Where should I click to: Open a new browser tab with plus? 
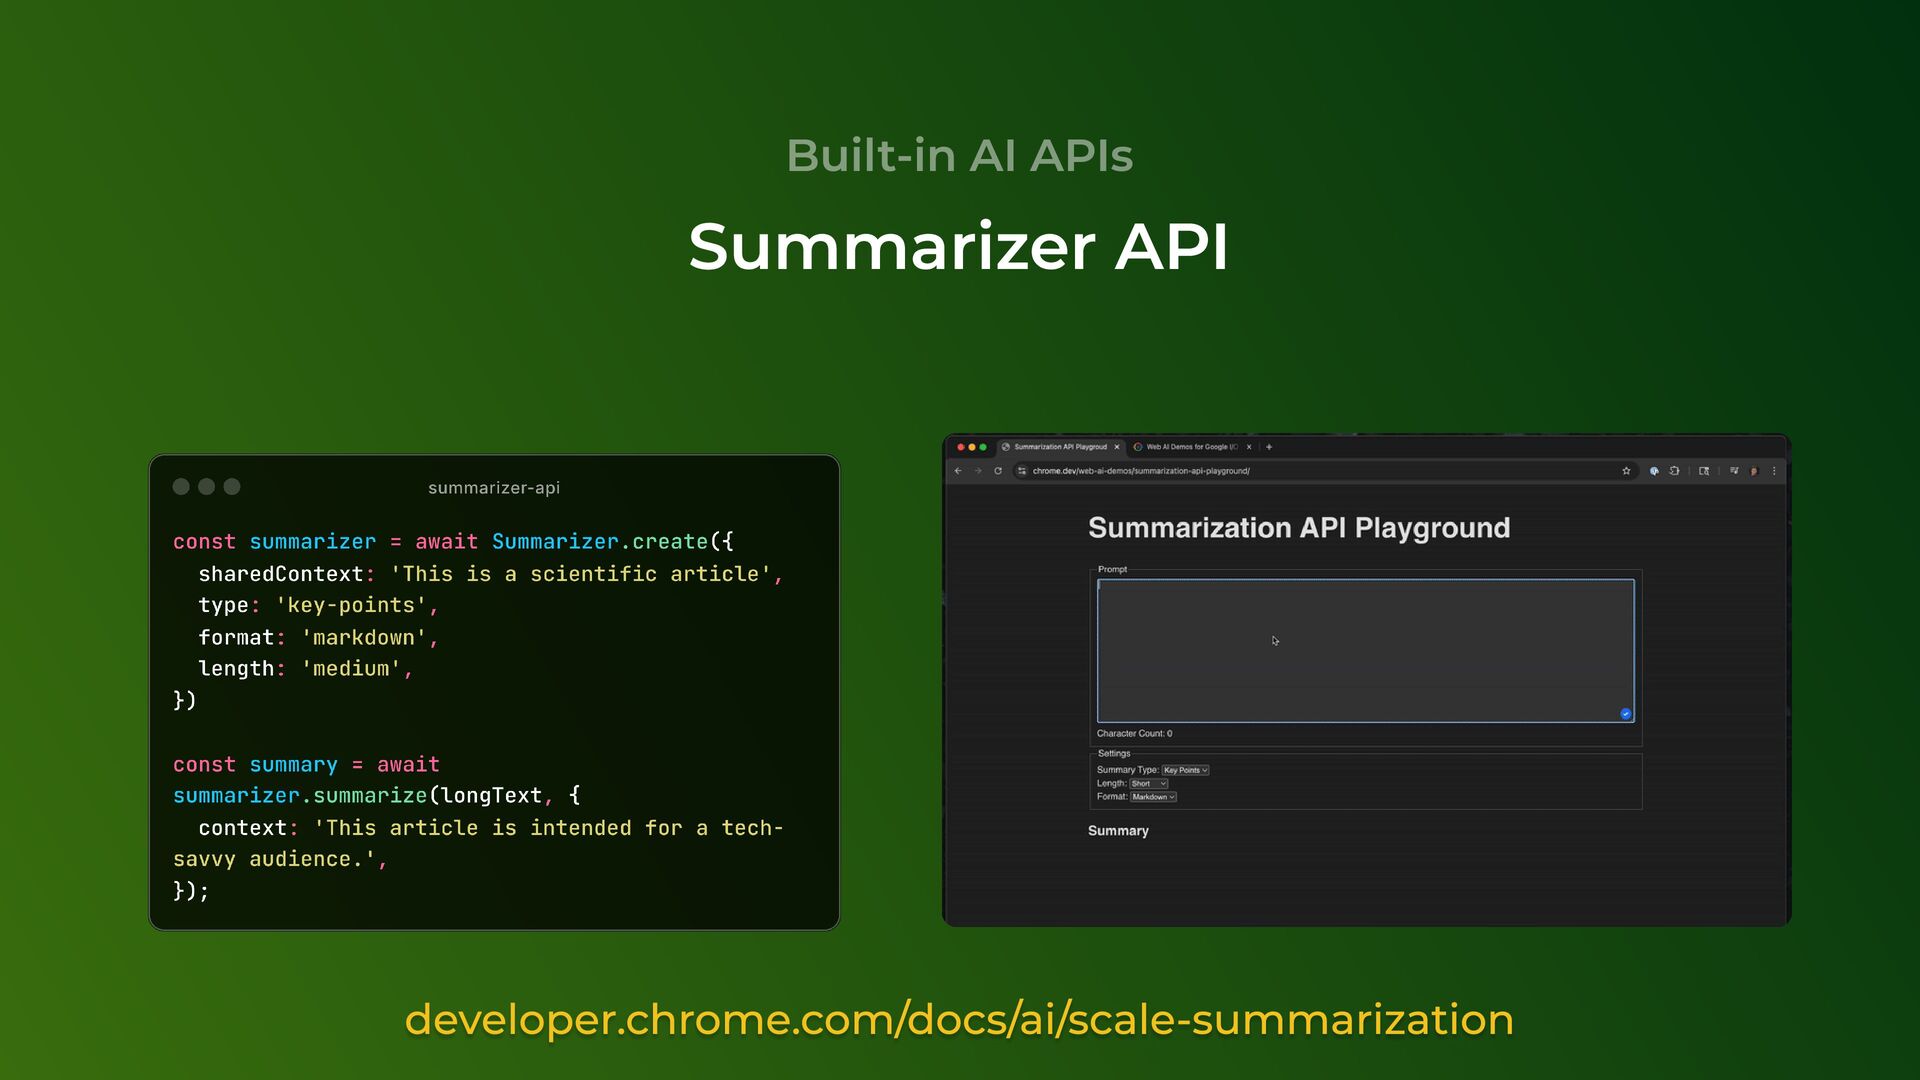[1269, 447]
